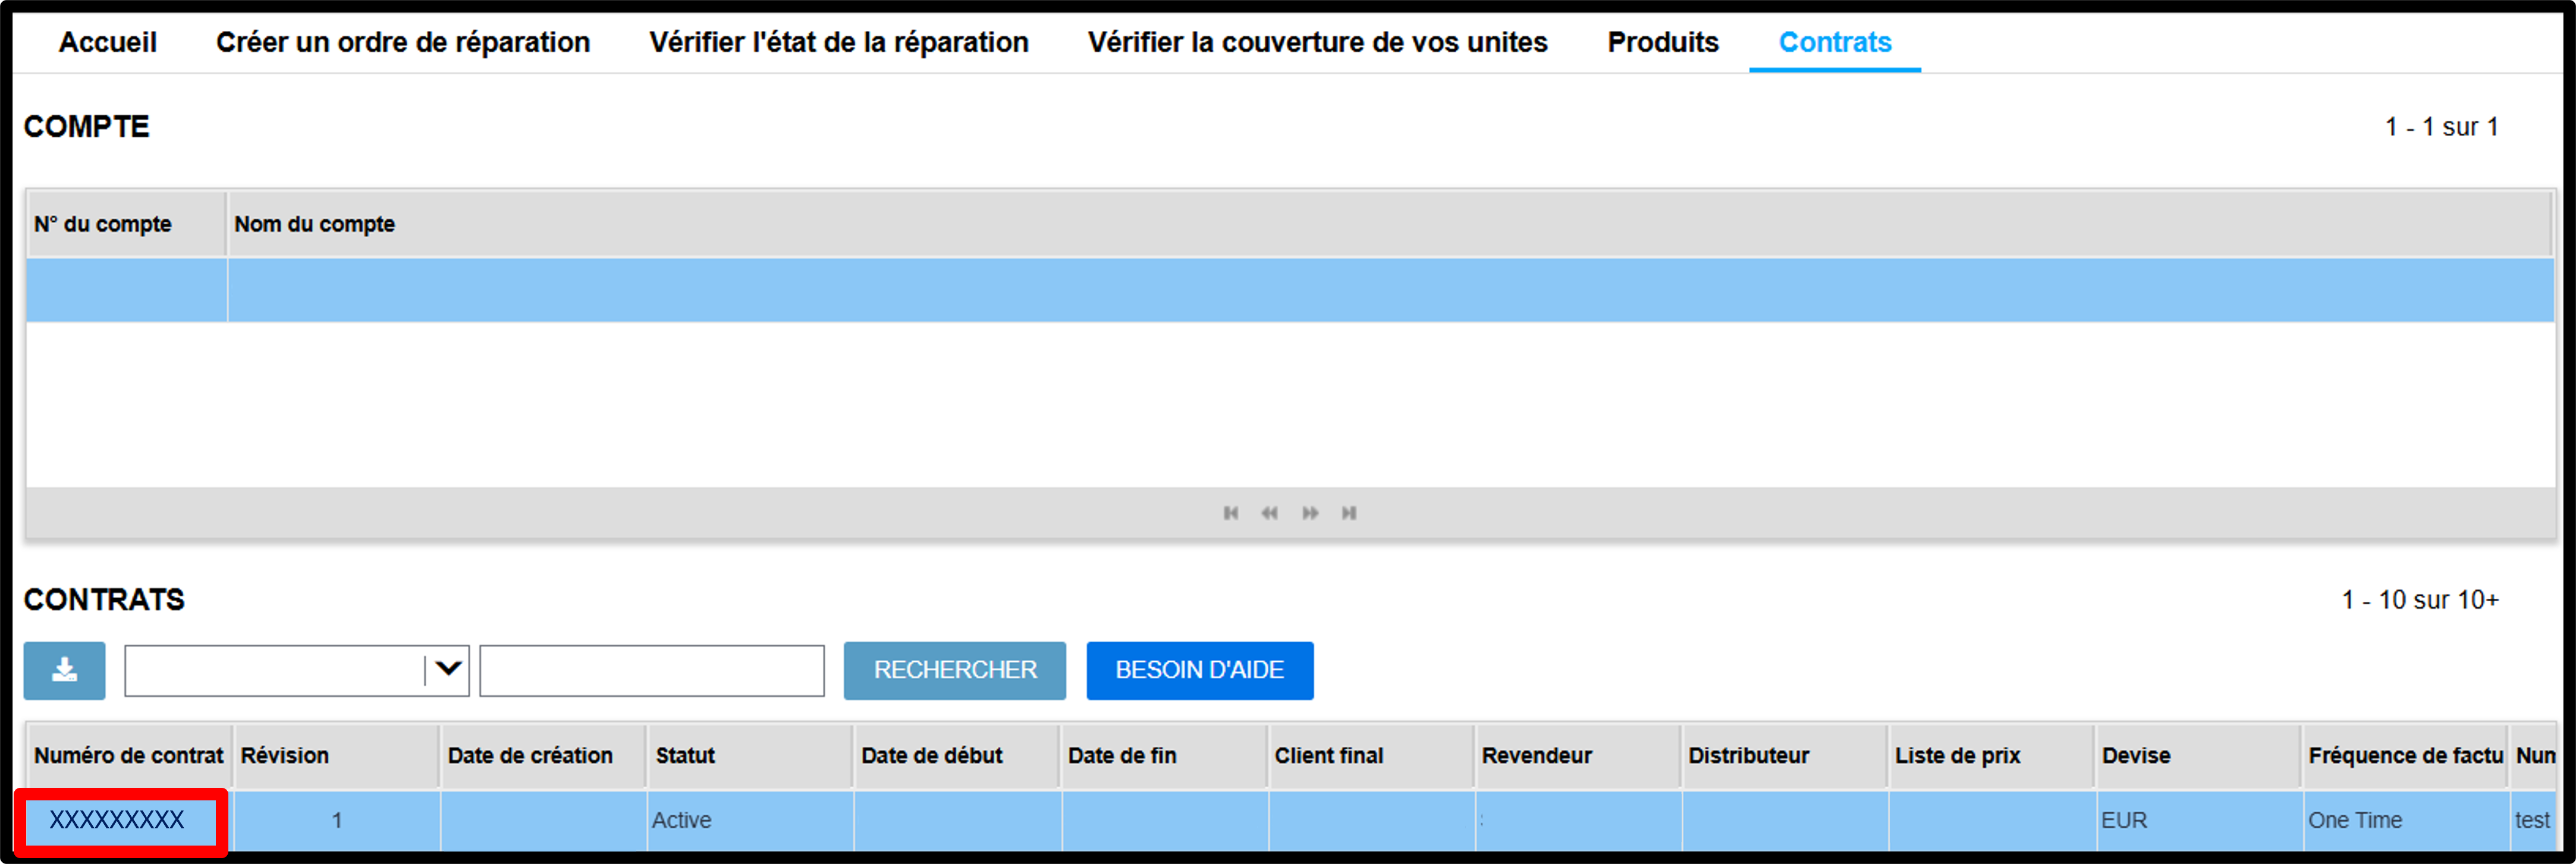This screenshot has height=864, width=2576.
Task: Click the RECHERCHER button
Action: (x=955, y=670)
